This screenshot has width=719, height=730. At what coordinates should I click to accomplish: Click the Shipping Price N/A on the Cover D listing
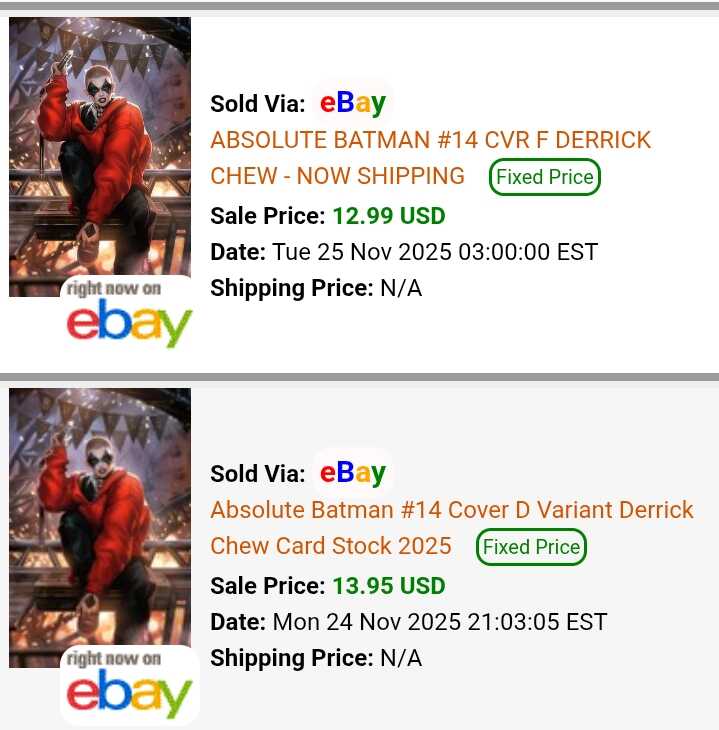pyautogui.click(x=400, y=658)
